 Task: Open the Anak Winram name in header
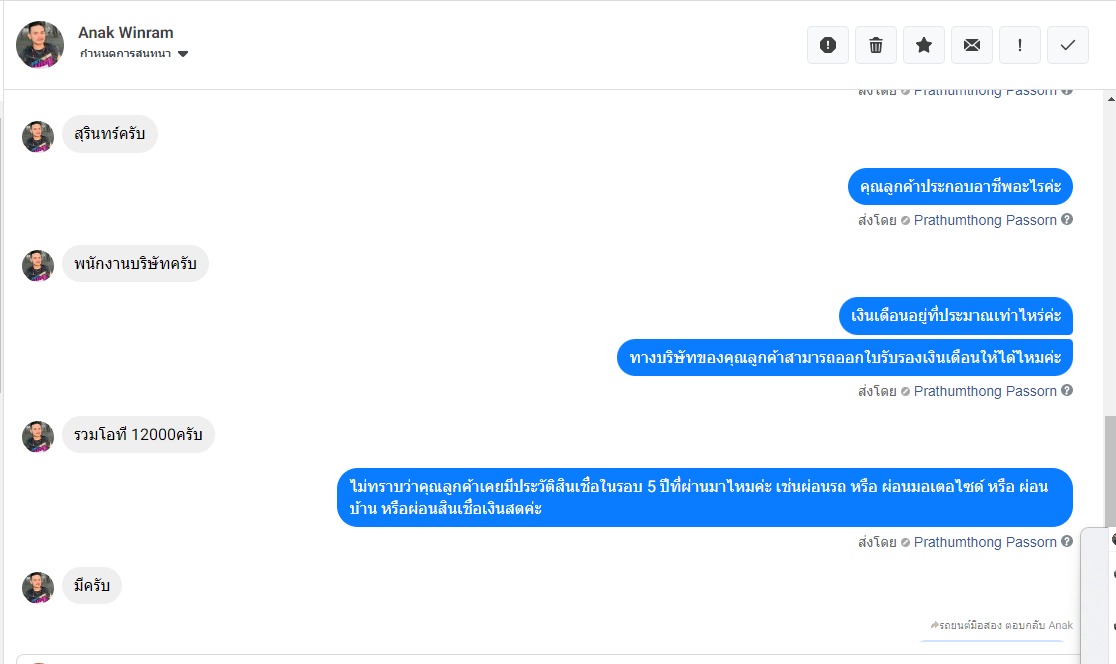point(126,33)
